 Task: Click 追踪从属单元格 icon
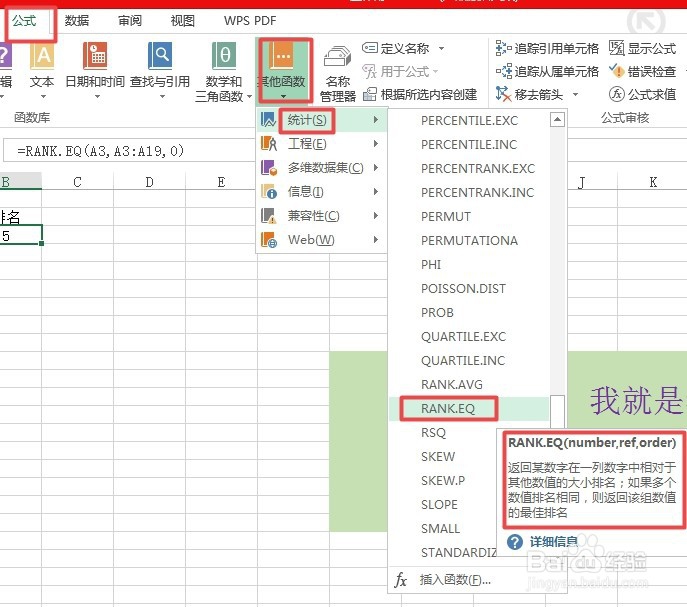(503, 71)
